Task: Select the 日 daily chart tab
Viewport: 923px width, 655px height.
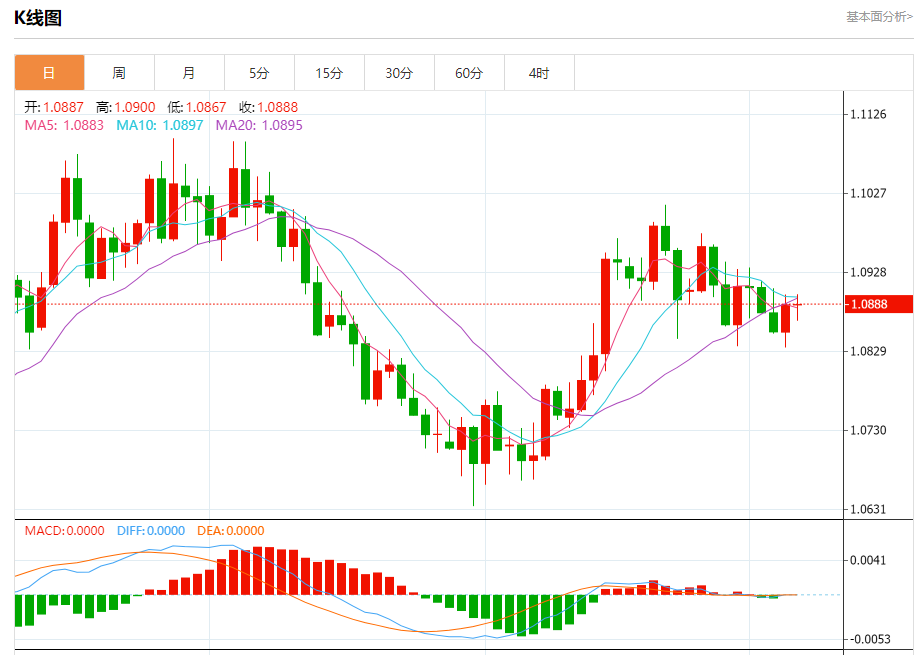Action: (x=49, y=73)
